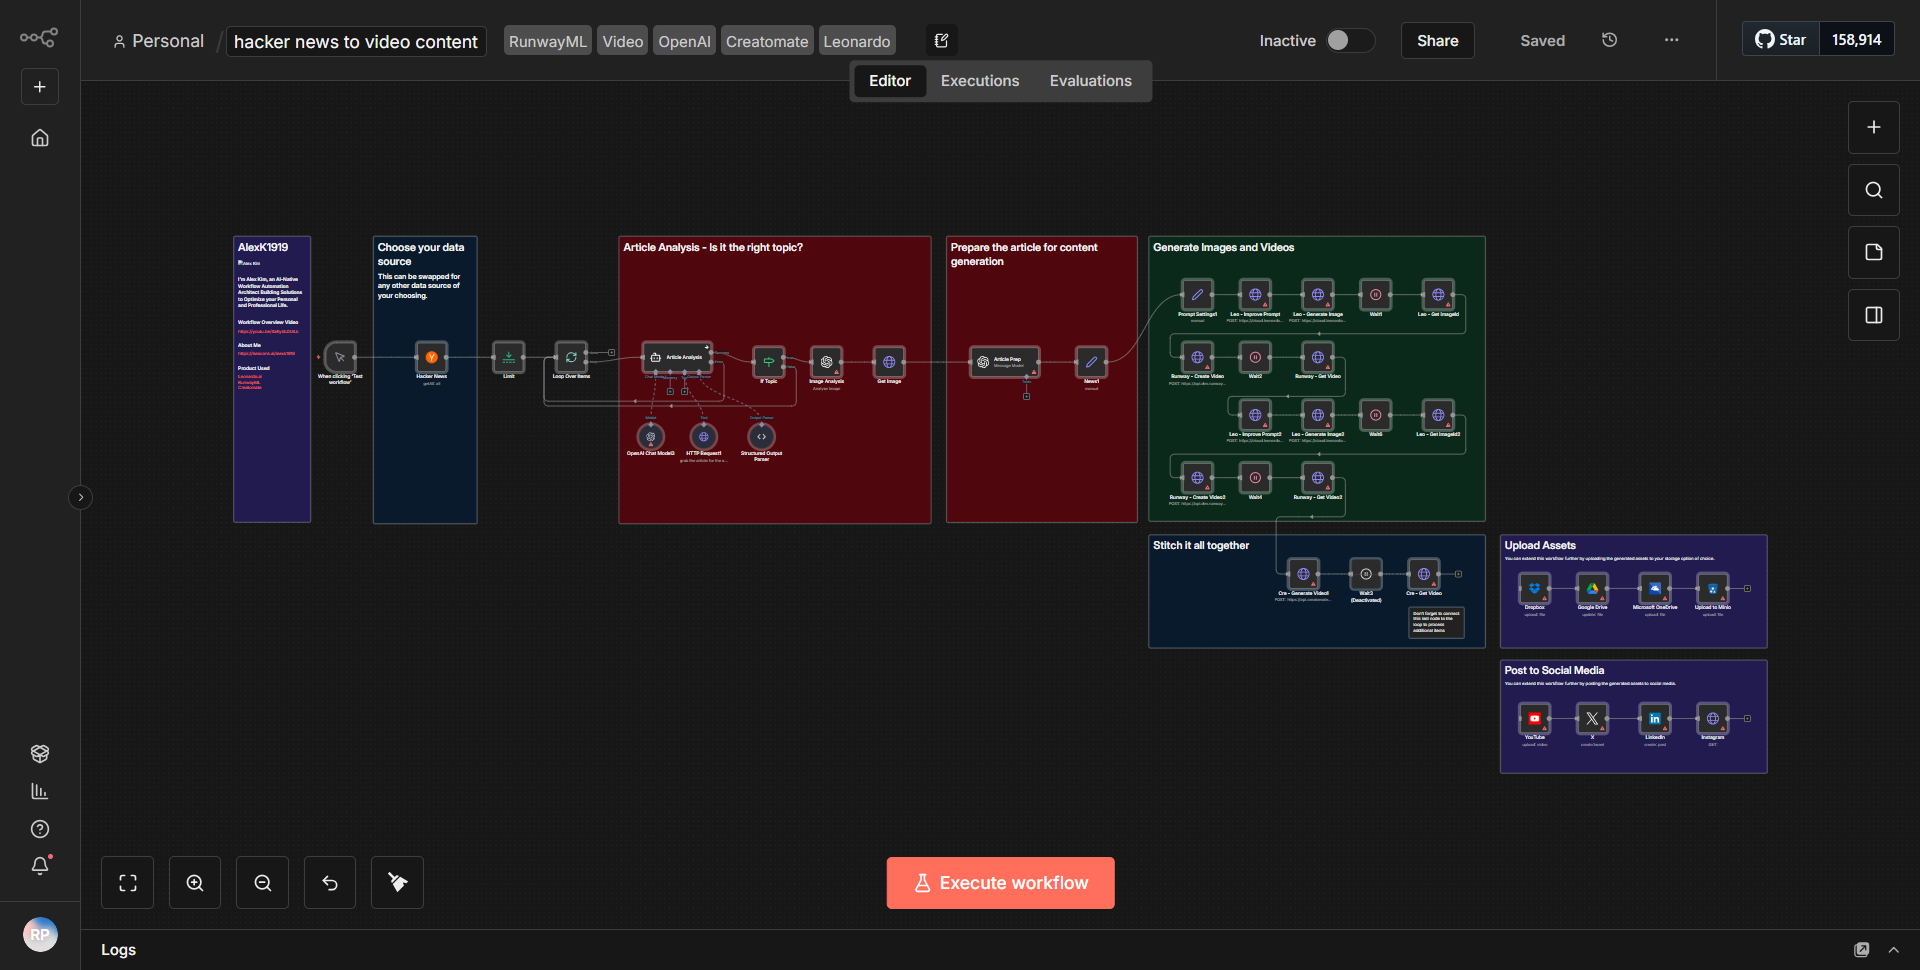Click the add node plus button
Screen dimensions: 1920x970
tap(1874, 127)
